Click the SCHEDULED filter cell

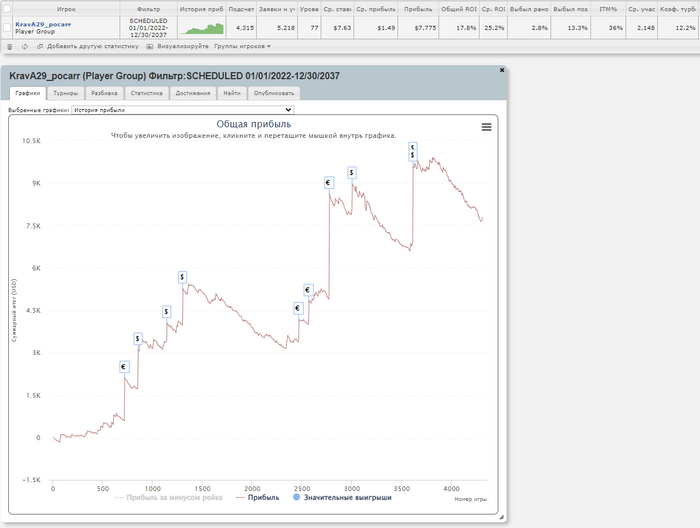(148, 28)
